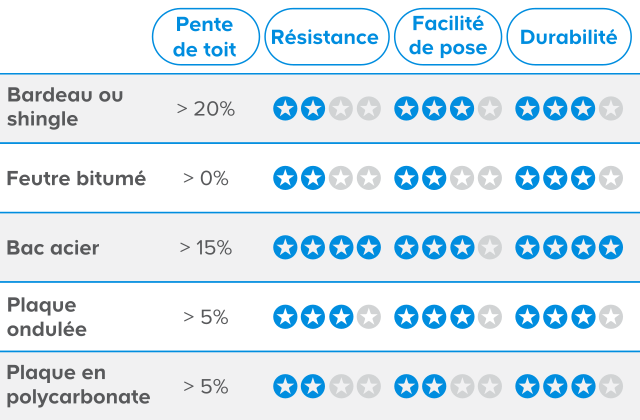The width and height of the screenshot is (640, 420).
Task: Select the Résistance column header
Action: click(325, 37)
